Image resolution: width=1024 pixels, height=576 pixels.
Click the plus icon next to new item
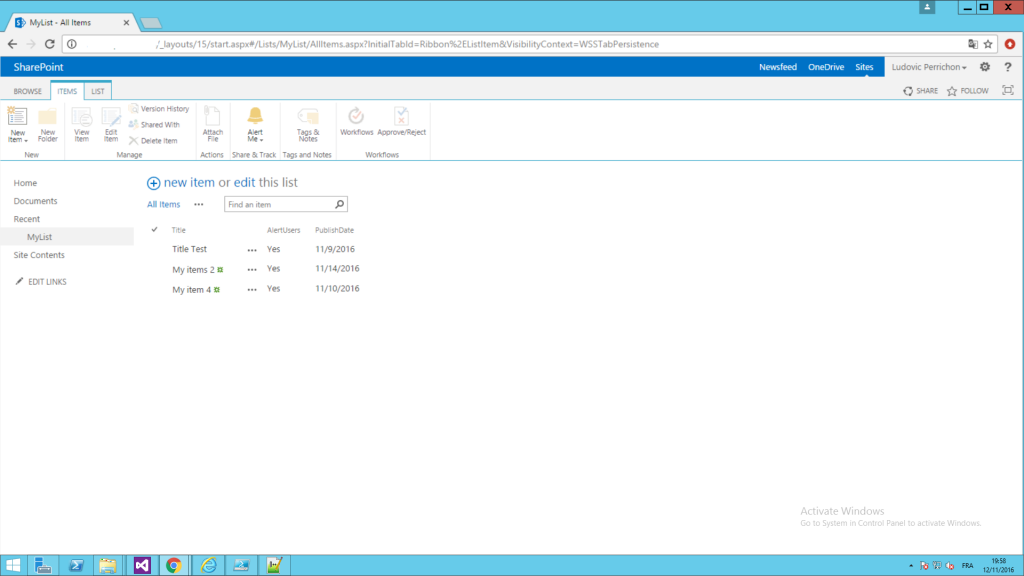click(x=153, y=184)
